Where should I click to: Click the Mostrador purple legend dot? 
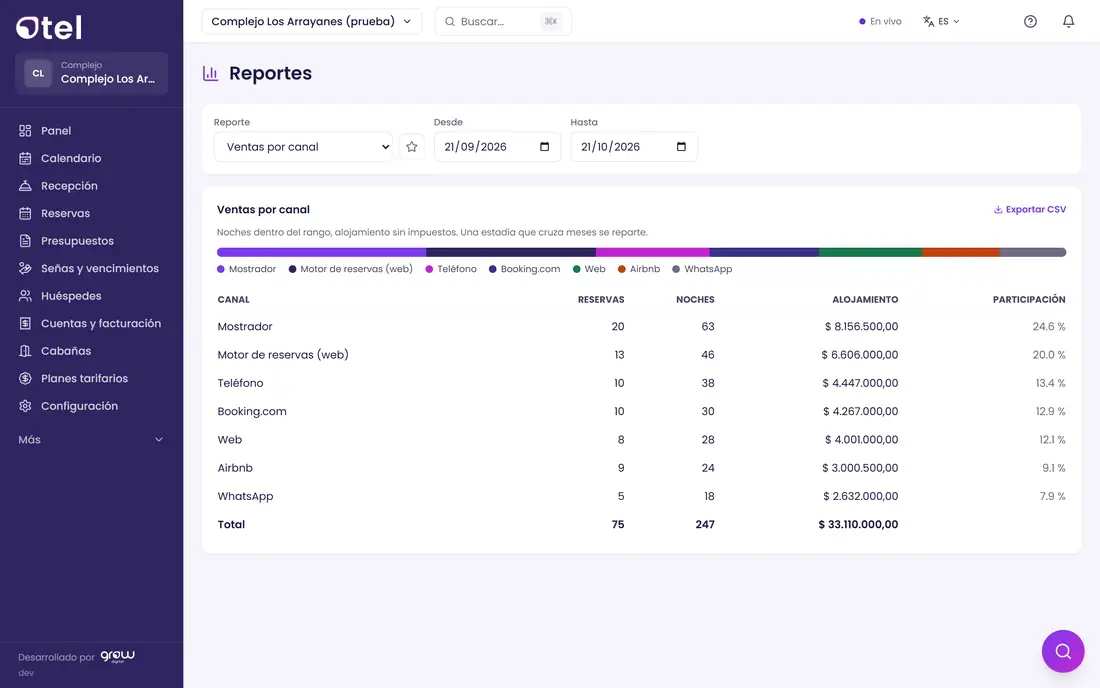pyautogui.click(x=221, y=269)
